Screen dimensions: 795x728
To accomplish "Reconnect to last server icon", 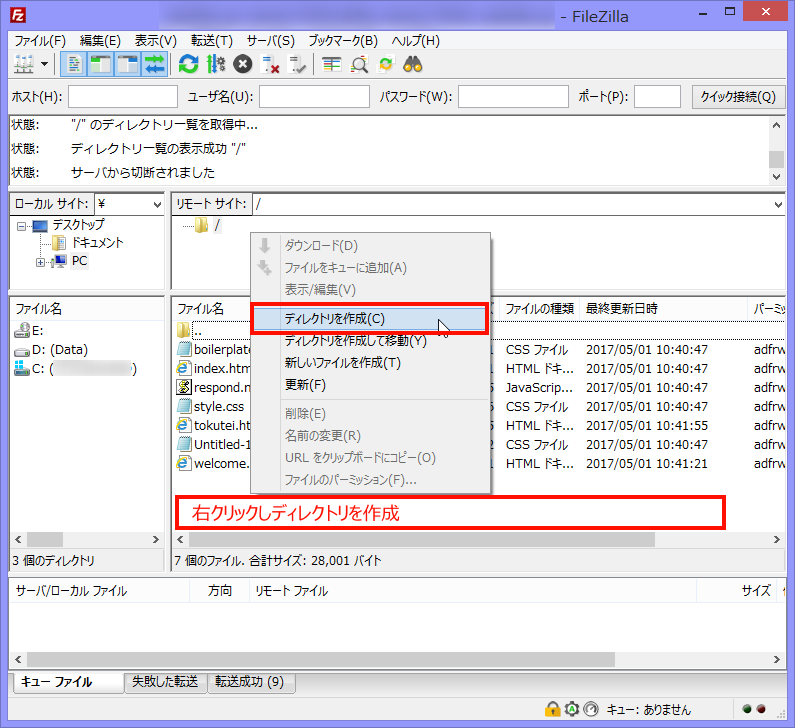I will tap(297, 64).
